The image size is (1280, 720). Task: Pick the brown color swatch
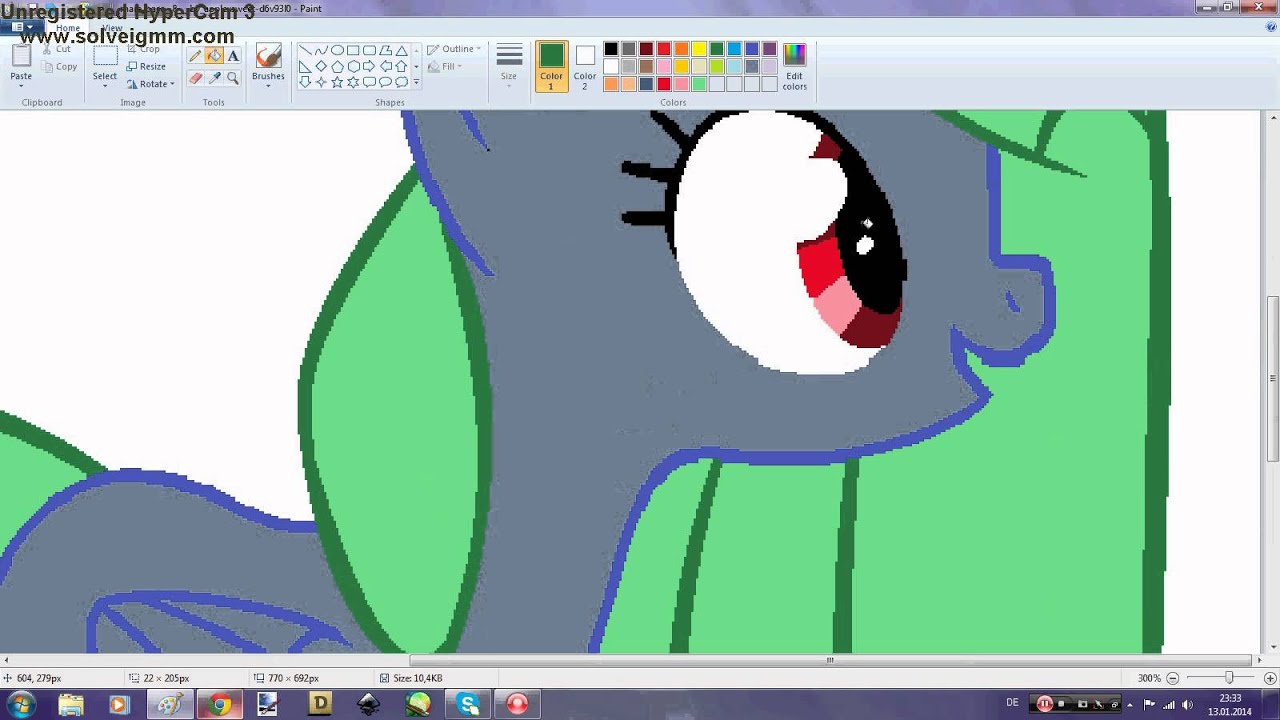(x=646, y=67)
